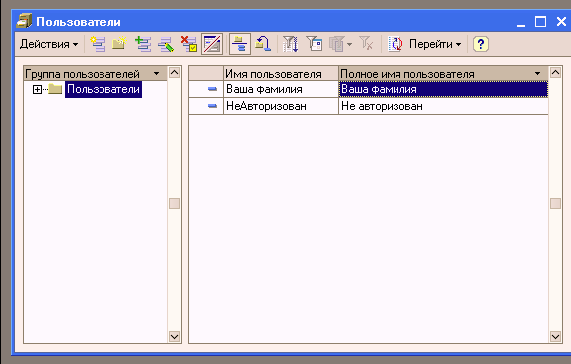Viewport: 571px width, 364px height.
Task: Open the Группа пользователей header dropdown arrow
Action: [157, 74]
